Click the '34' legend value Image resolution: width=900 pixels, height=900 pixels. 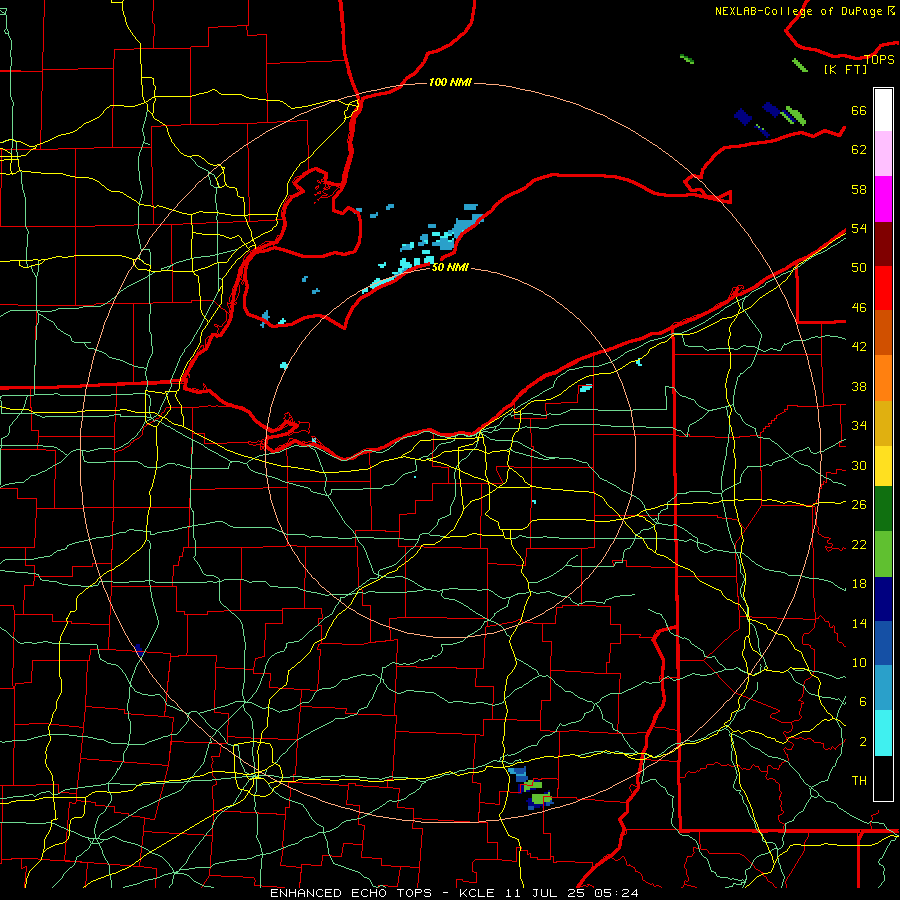[x=859, y=426]
